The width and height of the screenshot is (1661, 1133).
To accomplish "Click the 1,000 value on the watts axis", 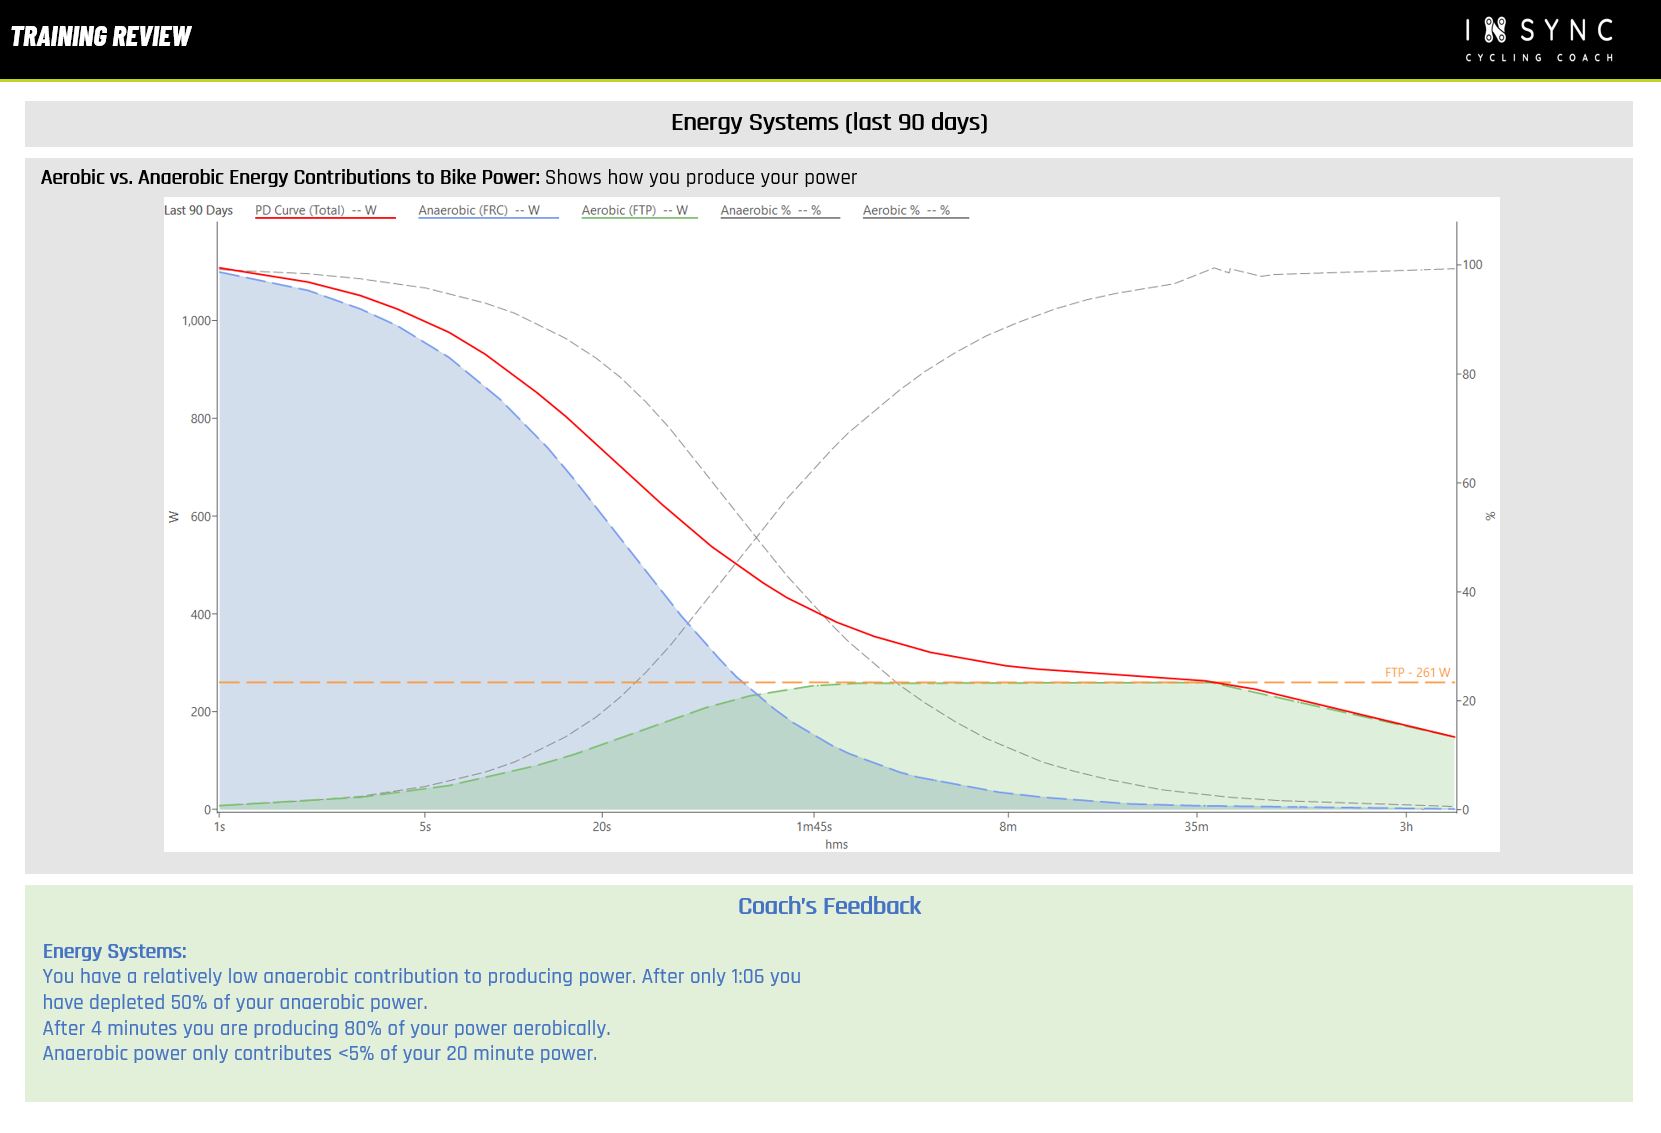I will pyautogui.click(x=196, y=321).
